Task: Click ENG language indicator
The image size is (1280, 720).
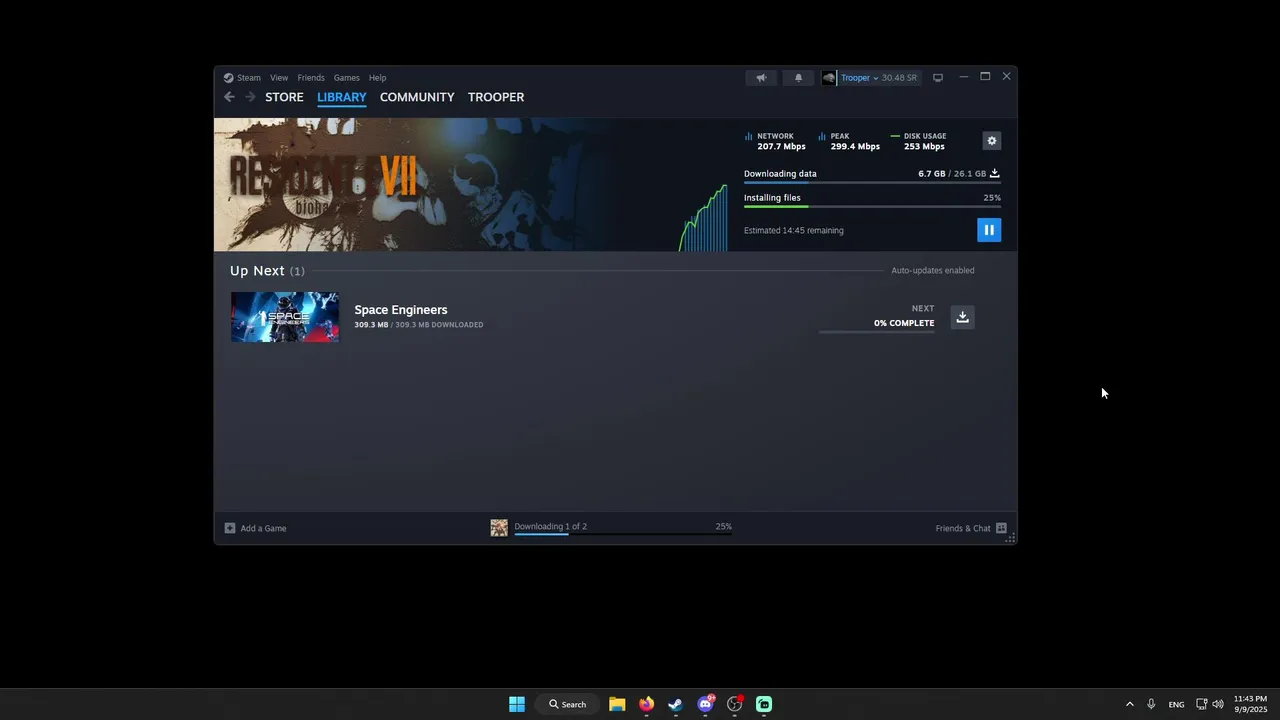Action: pyautogui.click(x=1176, y=704)
